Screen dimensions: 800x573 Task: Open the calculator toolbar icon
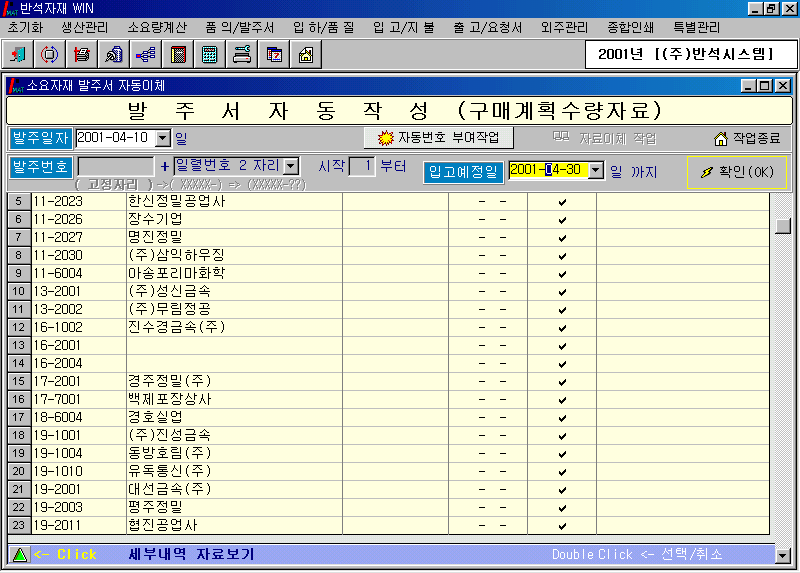coord(209,55)
